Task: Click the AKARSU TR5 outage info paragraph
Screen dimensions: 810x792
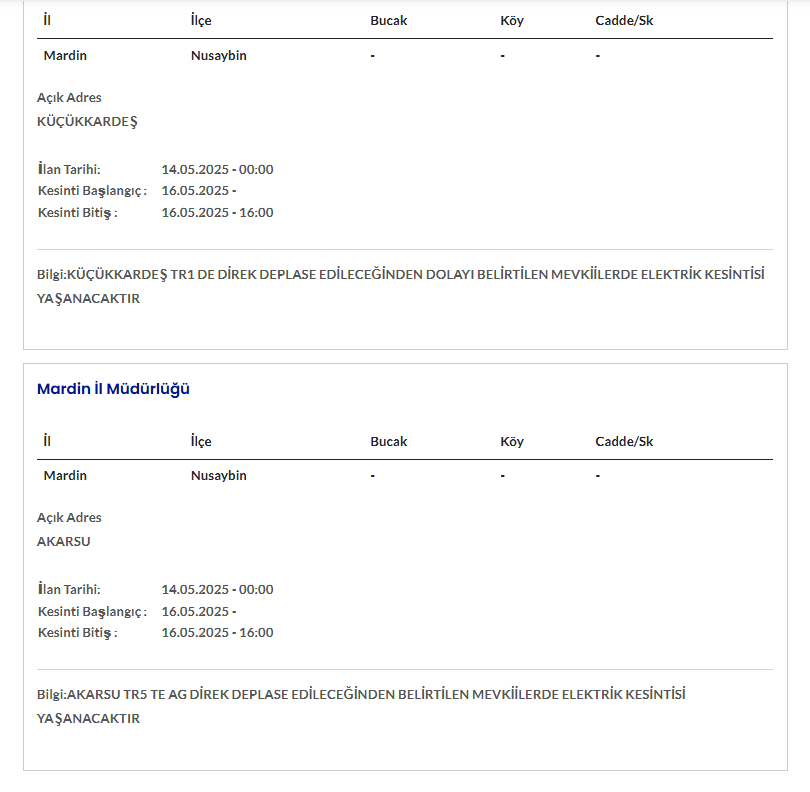Action: tap(361, 706)
